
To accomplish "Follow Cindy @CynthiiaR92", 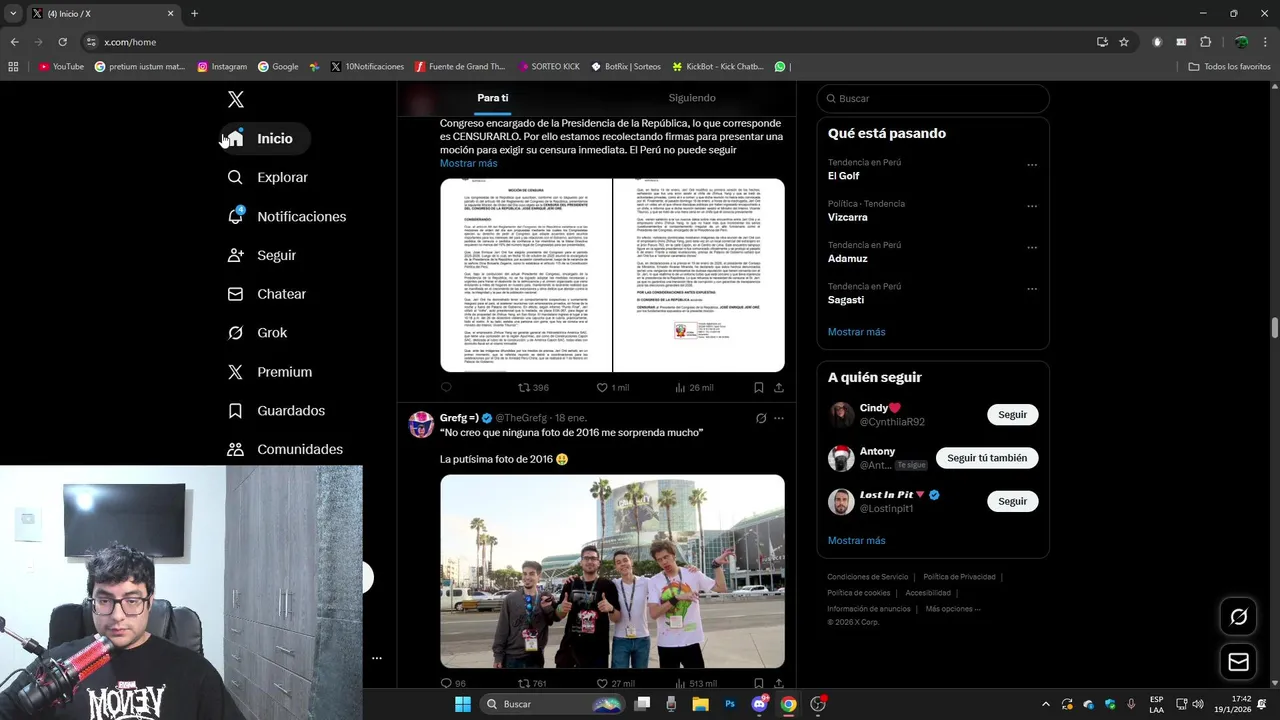I will pos(1012,415).
